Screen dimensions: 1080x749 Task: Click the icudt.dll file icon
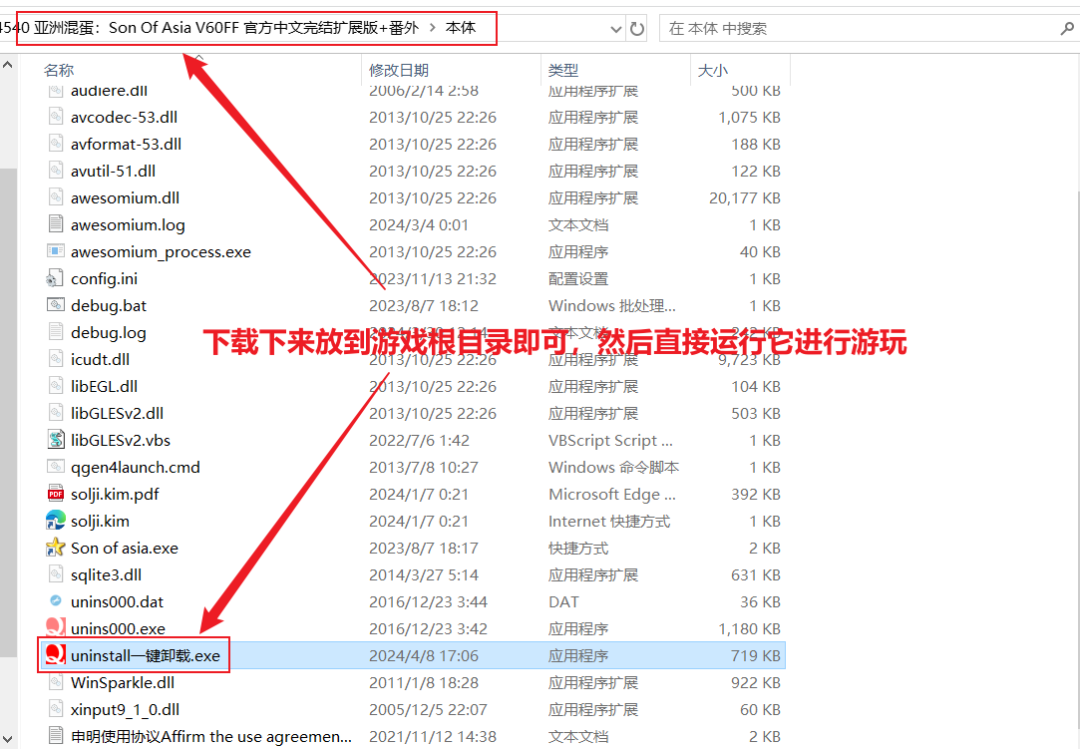point(56,359)
